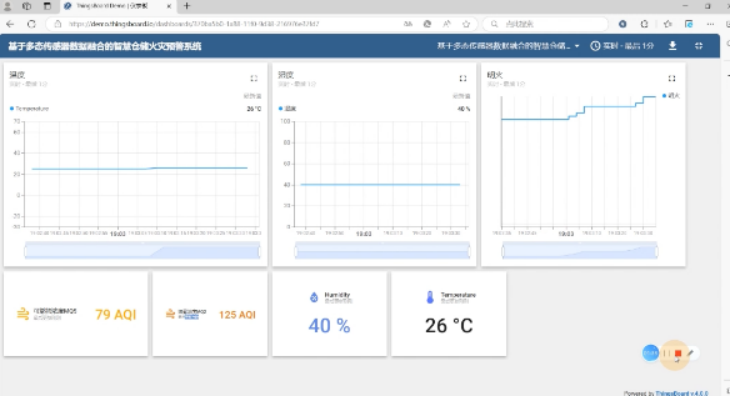Export the dashboard with download icon
Viewport: 730px width, 397px height.
point(672,46)
